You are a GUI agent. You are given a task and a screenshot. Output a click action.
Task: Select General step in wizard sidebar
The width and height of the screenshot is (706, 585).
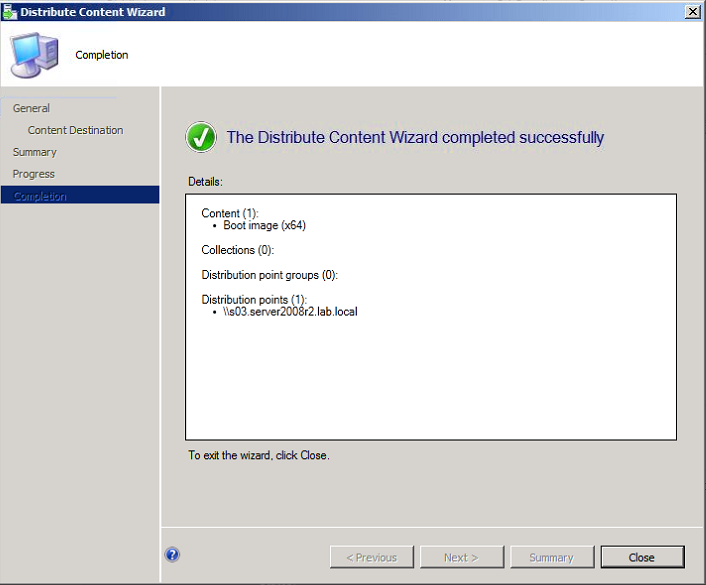tap(31, 108)
